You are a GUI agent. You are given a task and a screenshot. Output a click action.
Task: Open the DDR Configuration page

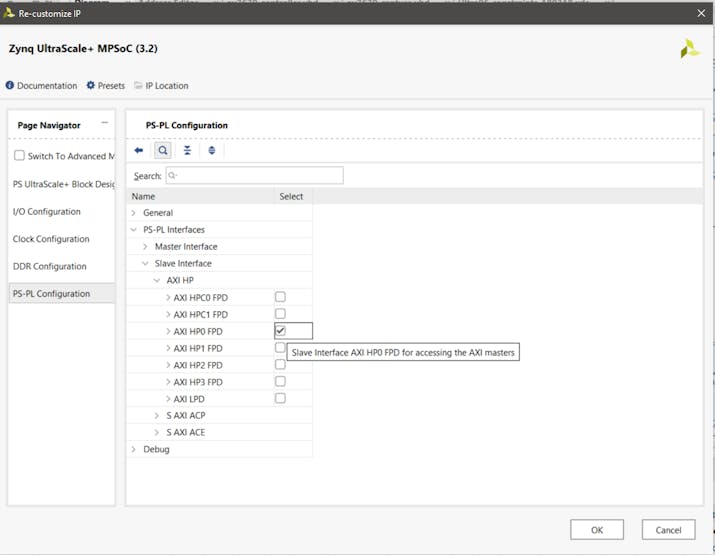(49, 266)
